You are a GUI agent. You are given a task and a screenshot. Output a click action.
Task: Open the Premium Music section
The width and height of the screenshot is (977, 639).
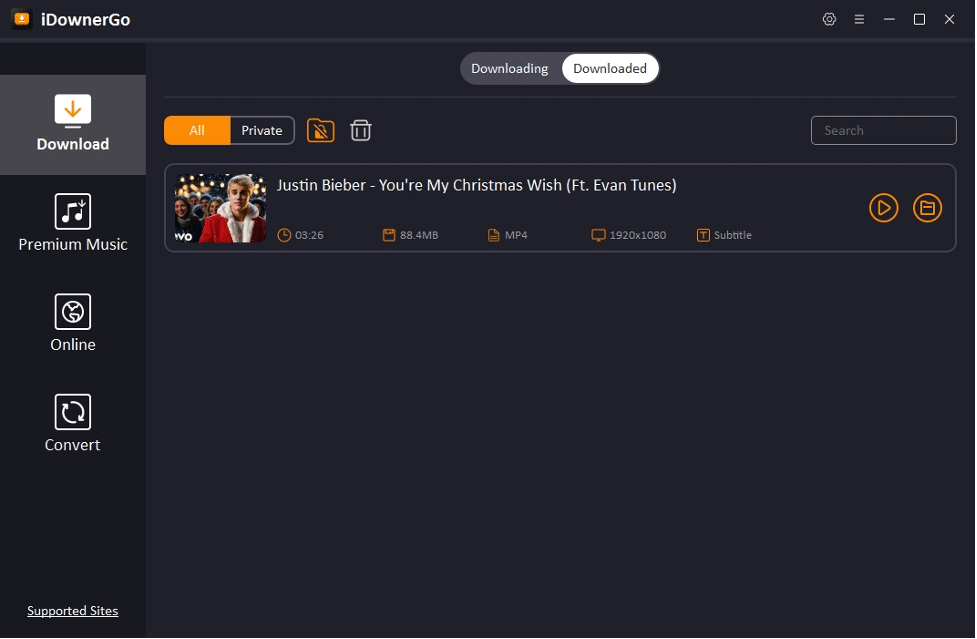(x=72, y=221)
